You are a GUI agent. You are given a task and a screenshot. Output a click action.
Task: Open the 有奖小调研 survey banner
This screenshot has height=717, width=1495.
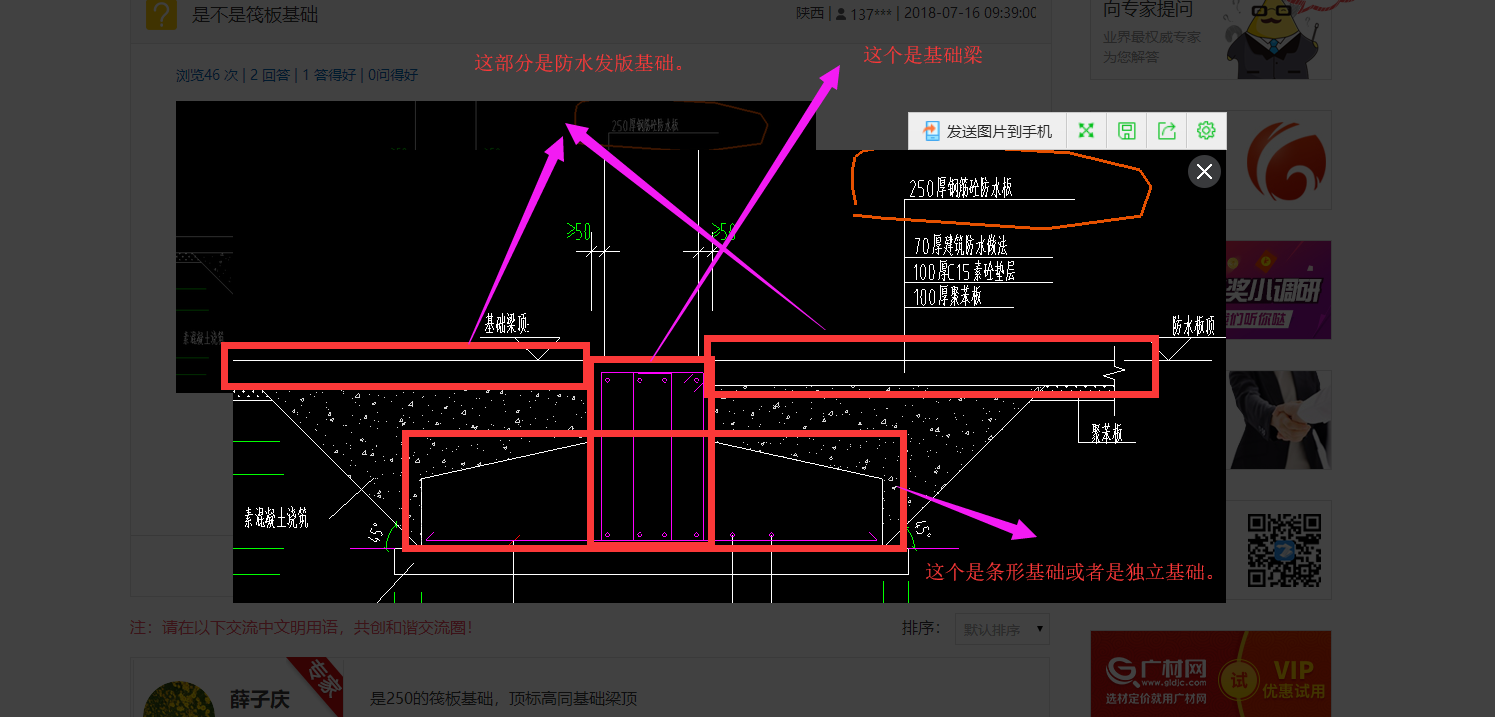click(1279, 290)
